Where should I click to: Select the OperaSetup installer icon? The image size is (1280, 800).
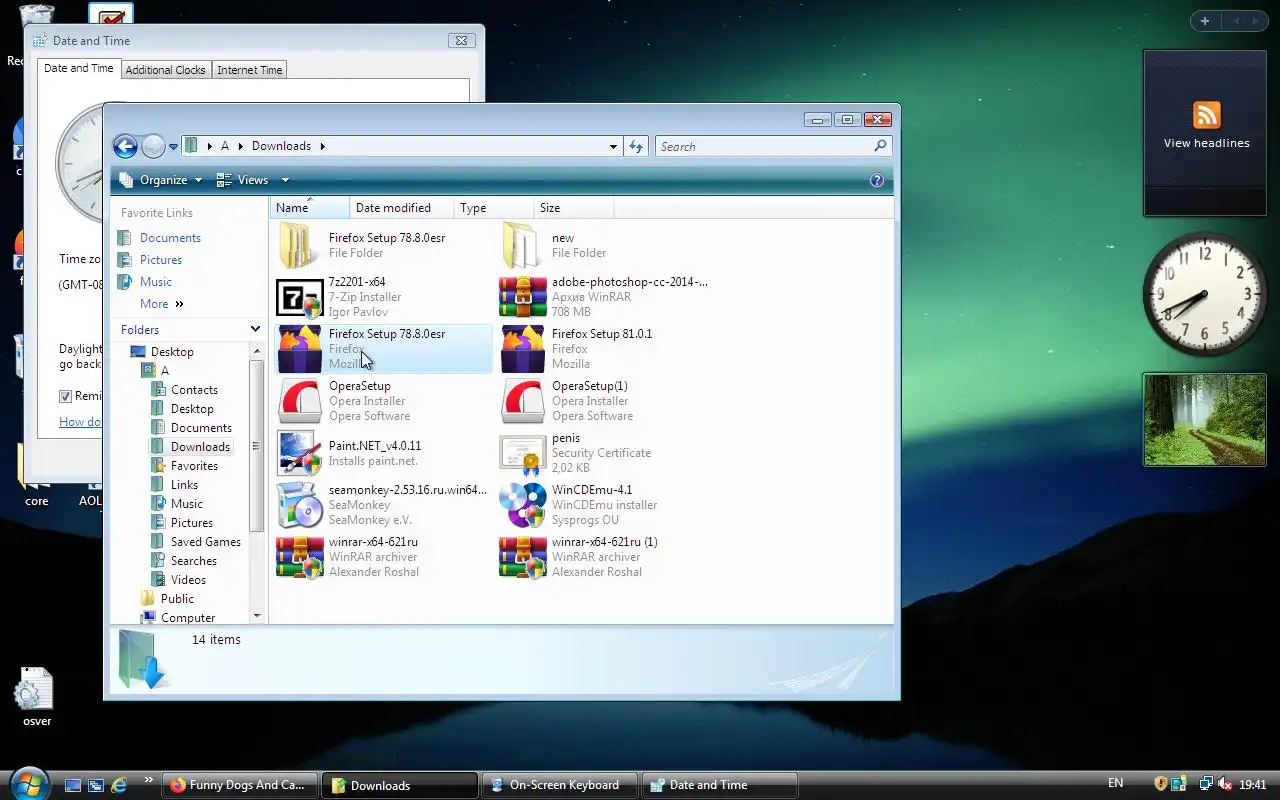(x=299, y=401)
